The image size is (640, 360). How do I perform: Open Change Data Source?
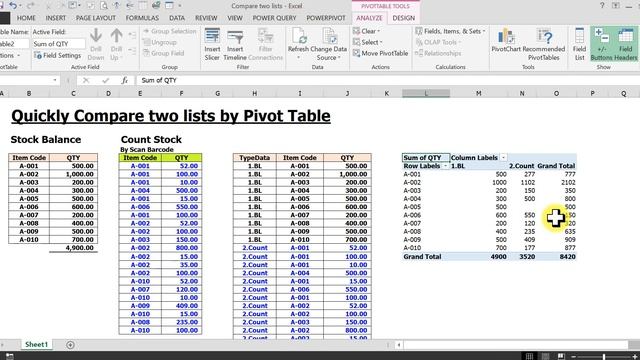pos(329,44)
